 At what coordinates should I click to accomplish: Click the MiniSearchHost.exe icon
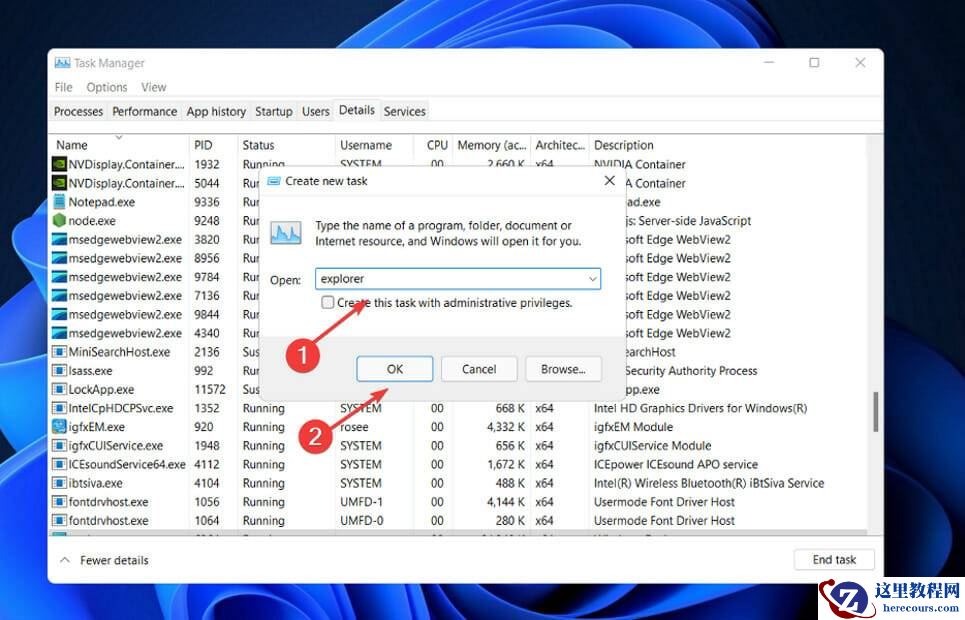pyautogui.click(x=60, y=351)
